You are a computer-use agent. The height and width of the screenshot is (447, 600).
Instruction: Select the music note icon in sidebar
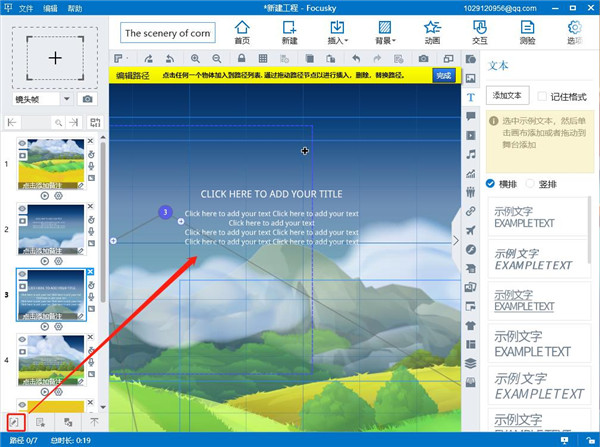(471, 154)
